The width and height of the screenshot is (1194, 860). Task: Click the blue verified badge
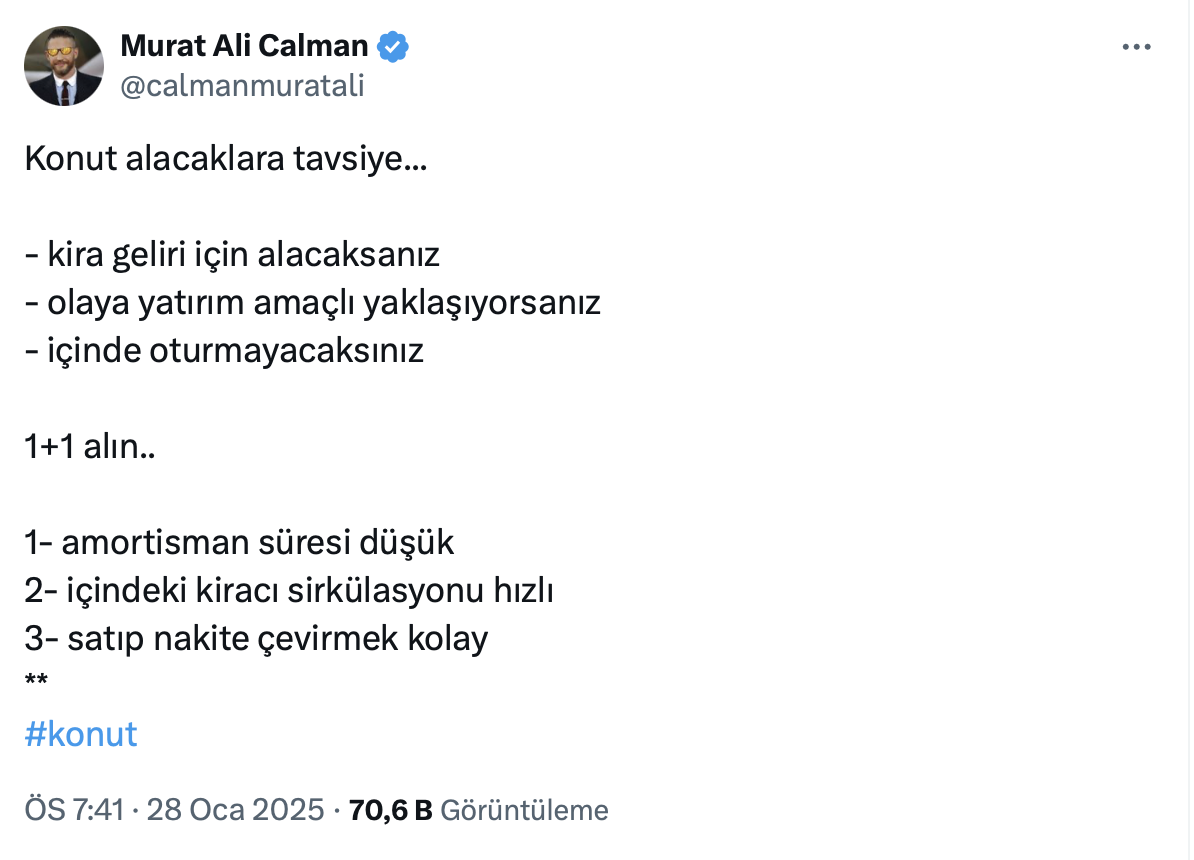click(x=392, y=46)
